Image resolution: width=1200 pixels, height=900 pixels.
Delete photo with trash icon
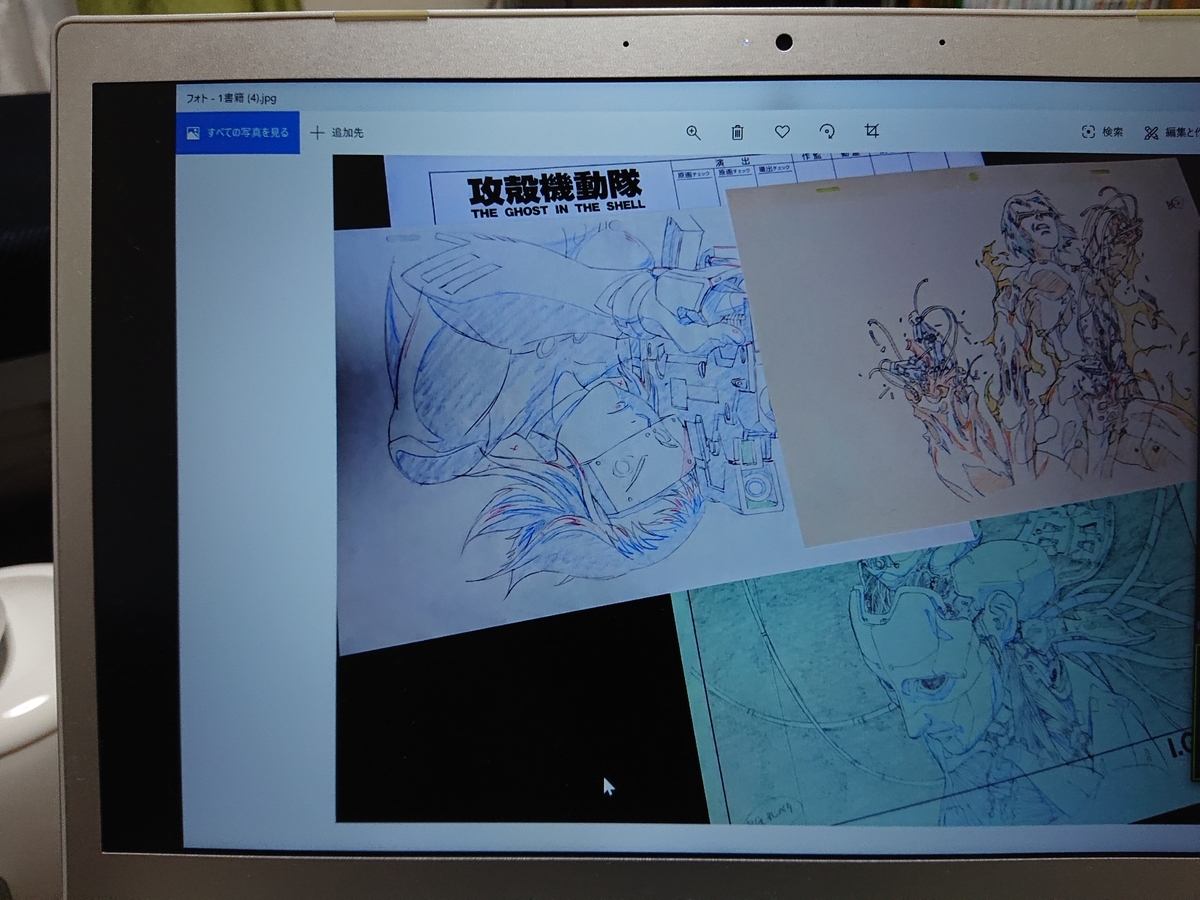click(x=737, y=132)
